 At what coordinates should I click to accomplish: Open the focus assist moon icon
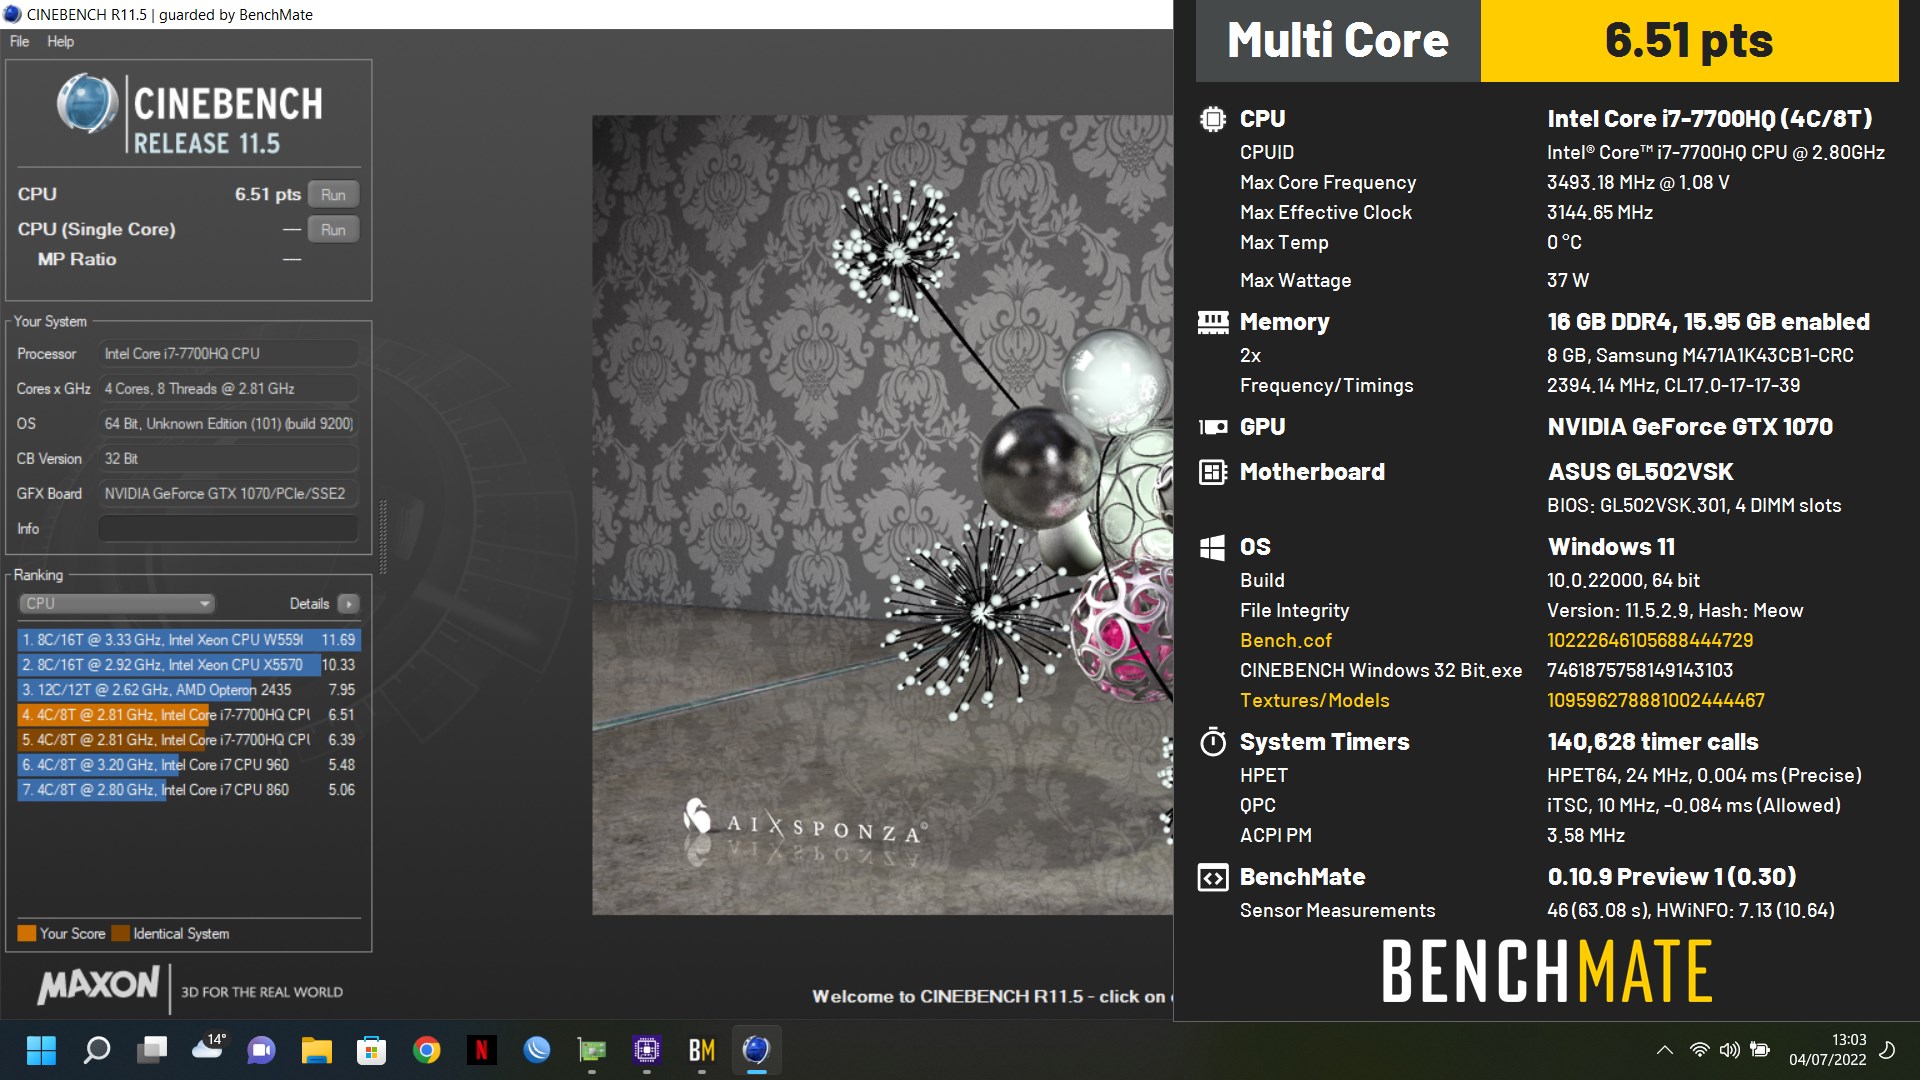pyautogui.click(x=1888, y=1050)
